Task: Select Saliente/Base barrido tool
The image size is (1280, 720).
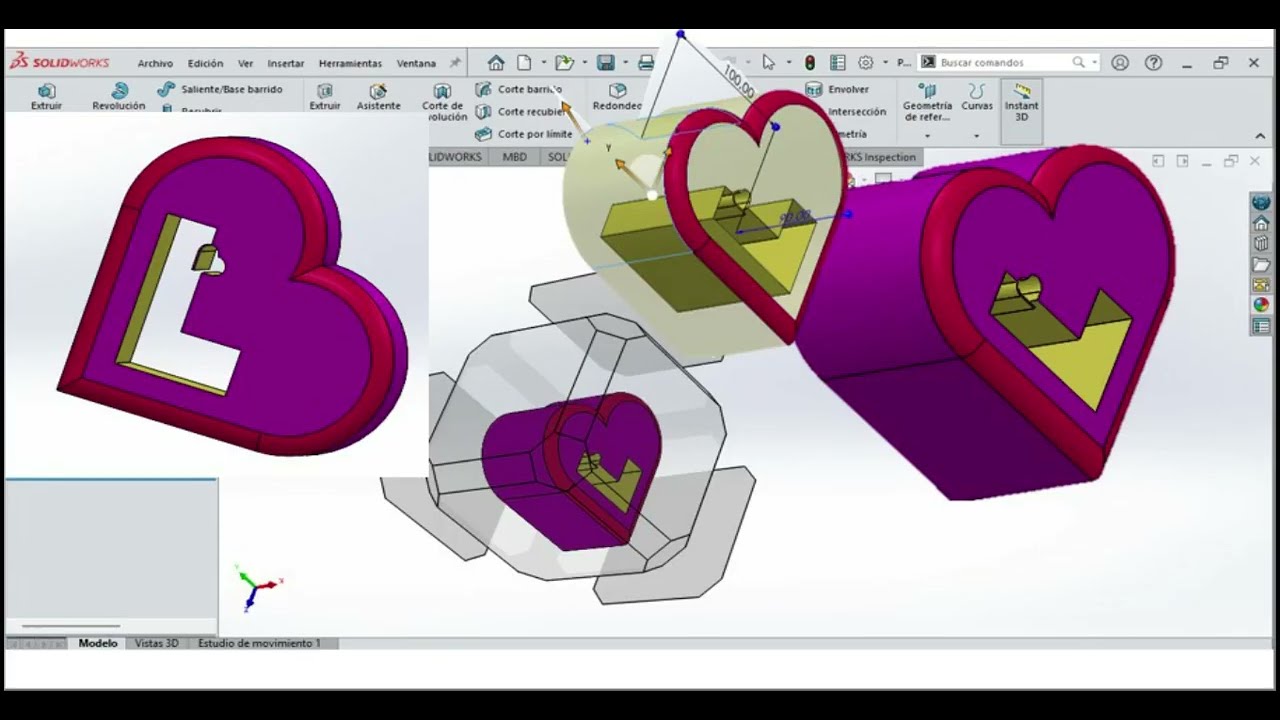Action: coord(220,89)
